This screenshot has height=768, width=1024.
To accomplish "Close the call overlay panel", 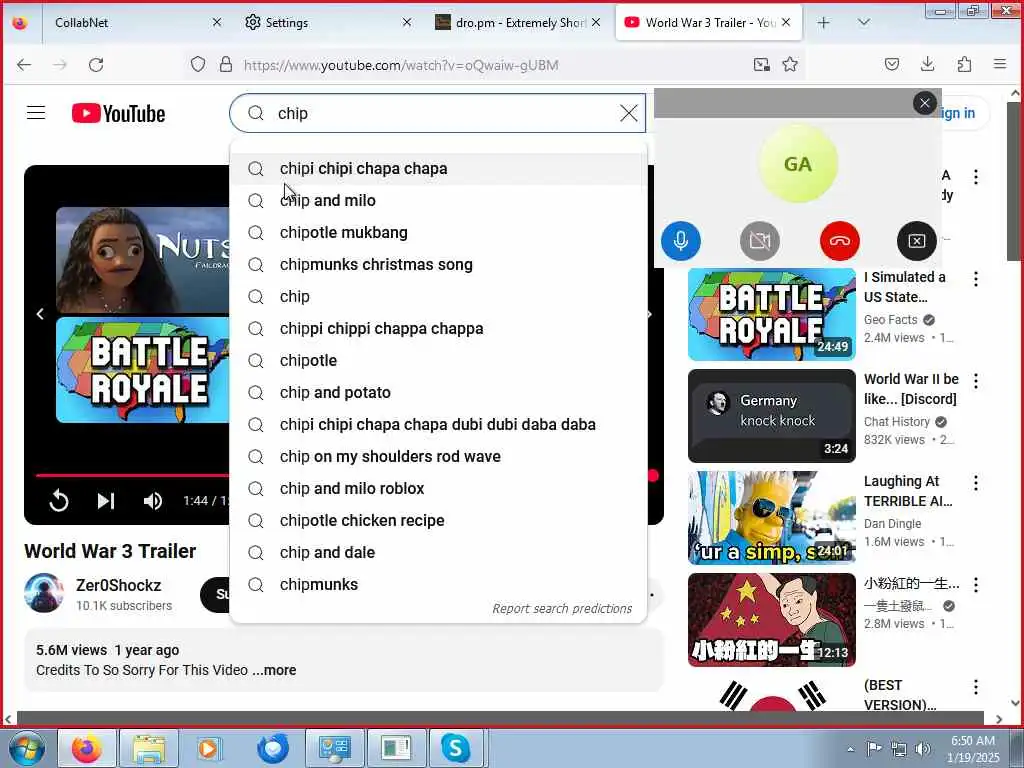I will click(925, 103).
